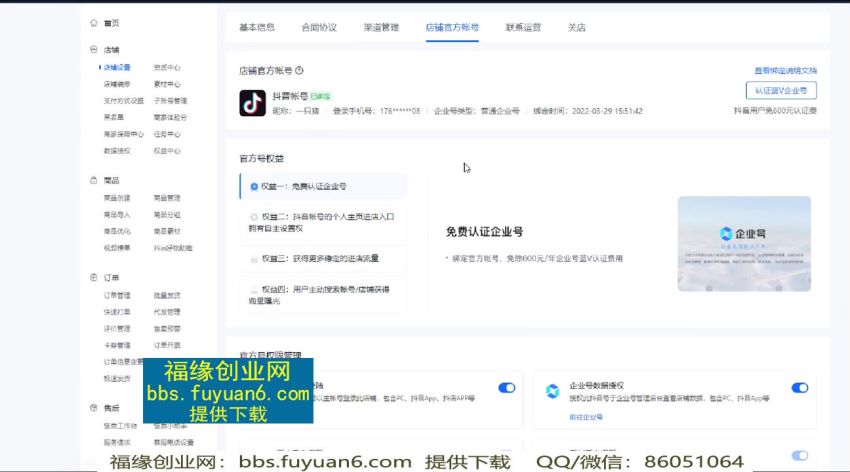This screenshot has width=850, height=472.
Task: Click the 抖音用户免600元认证费 note text
Action: [x=775, y=111]
